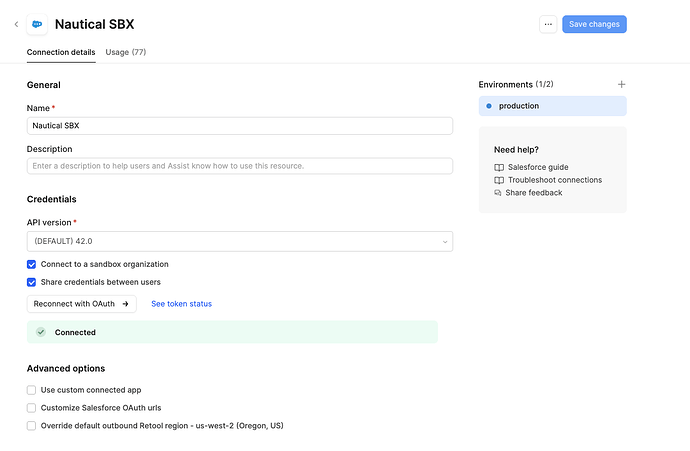
Task: Switch to the Usage (77) tab
Action: 126,52
